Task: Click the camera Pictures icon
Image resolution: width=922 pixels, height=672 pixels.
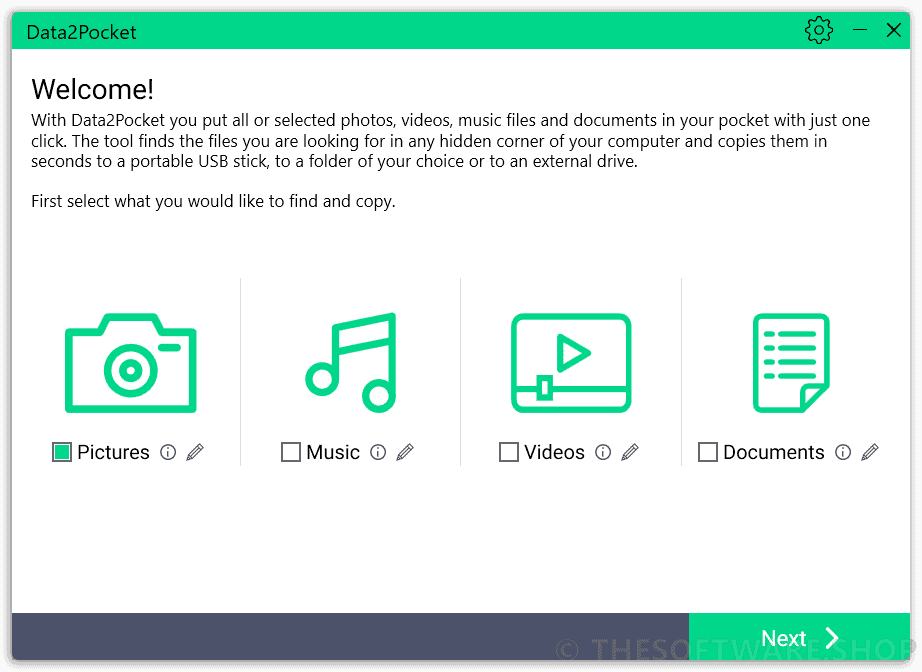Action: pyautogui.click(x=131, y=363)
